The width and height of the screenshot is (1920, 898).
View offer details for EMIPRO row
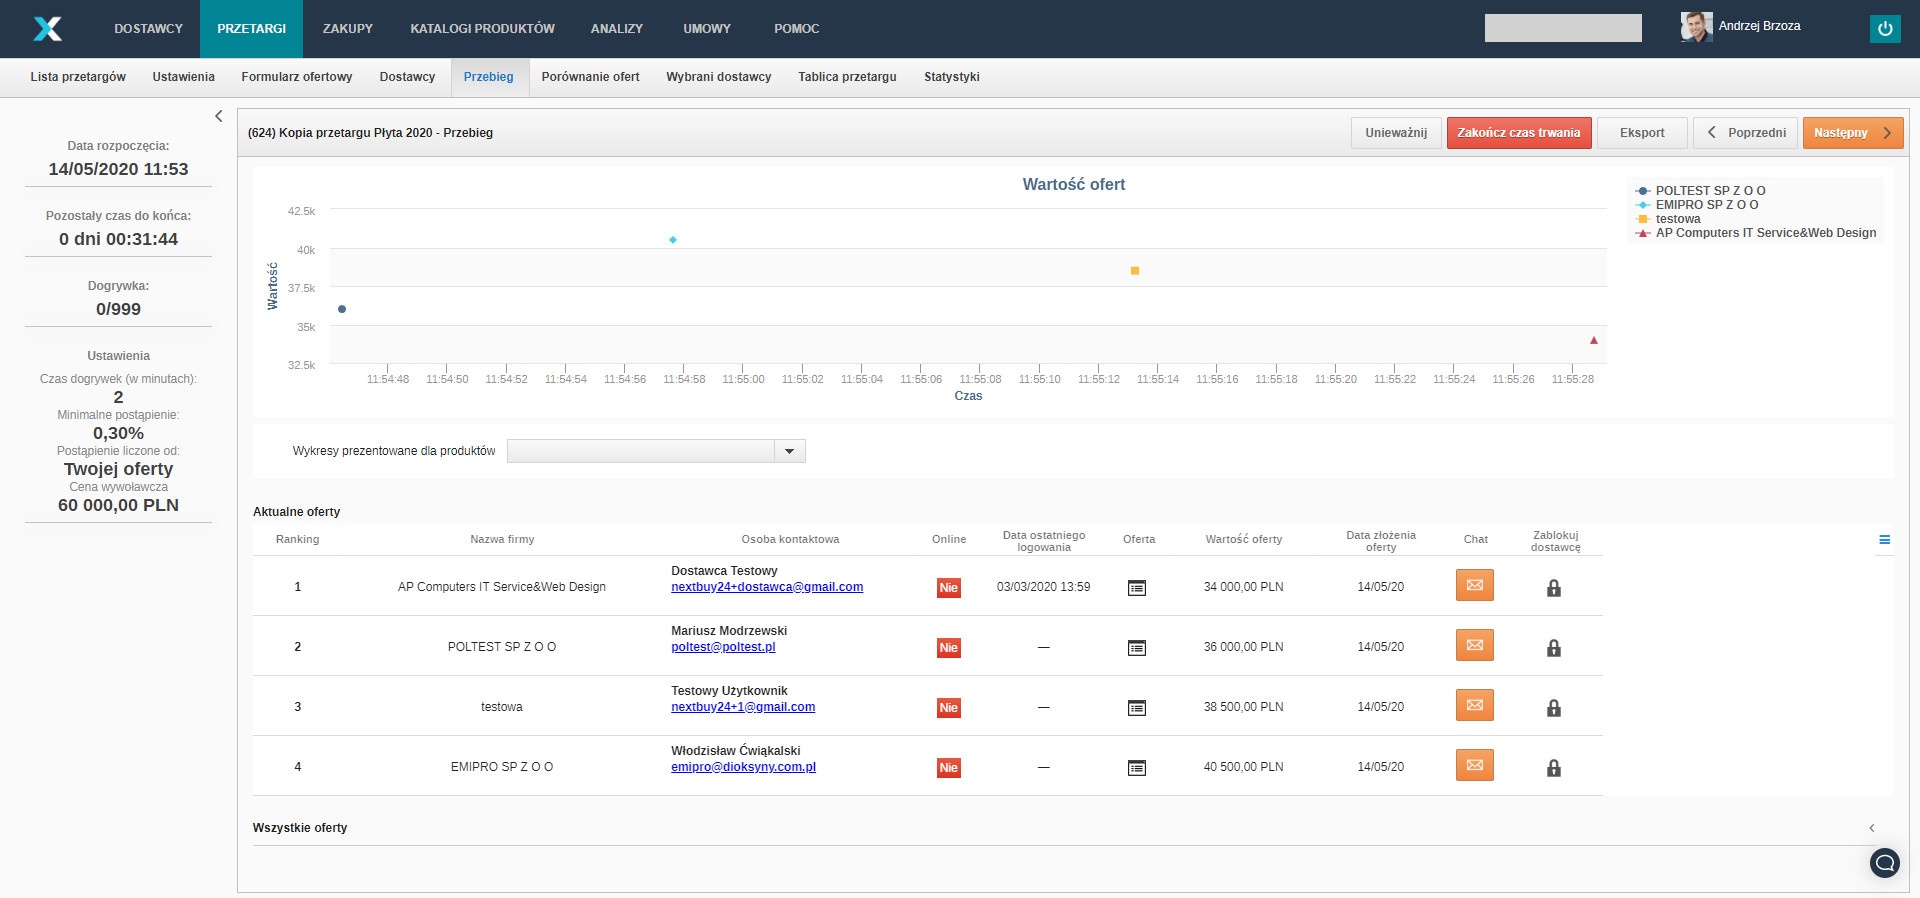point(1136,768)
